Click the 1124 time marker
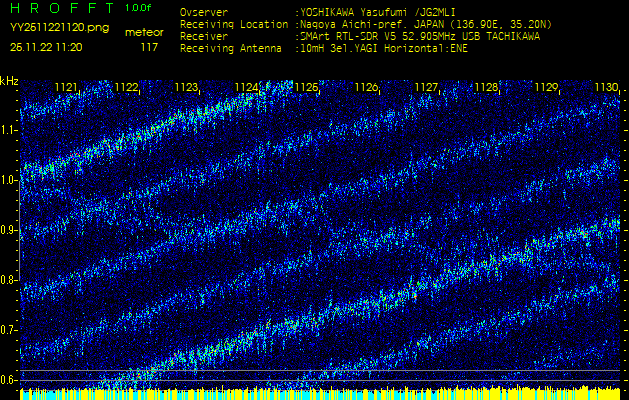Viewport: 629px width, 400px height. click(246, 87)
